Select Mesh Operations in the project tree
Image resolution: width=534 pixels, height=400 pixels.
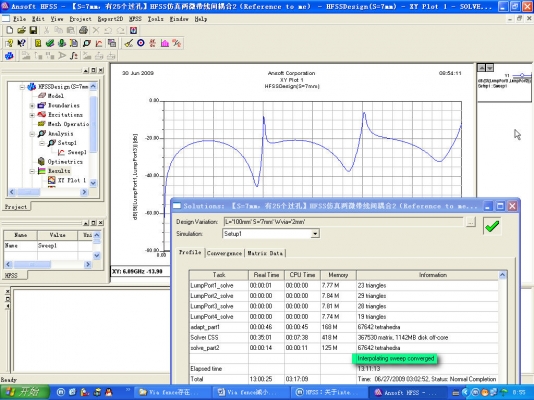68,124
